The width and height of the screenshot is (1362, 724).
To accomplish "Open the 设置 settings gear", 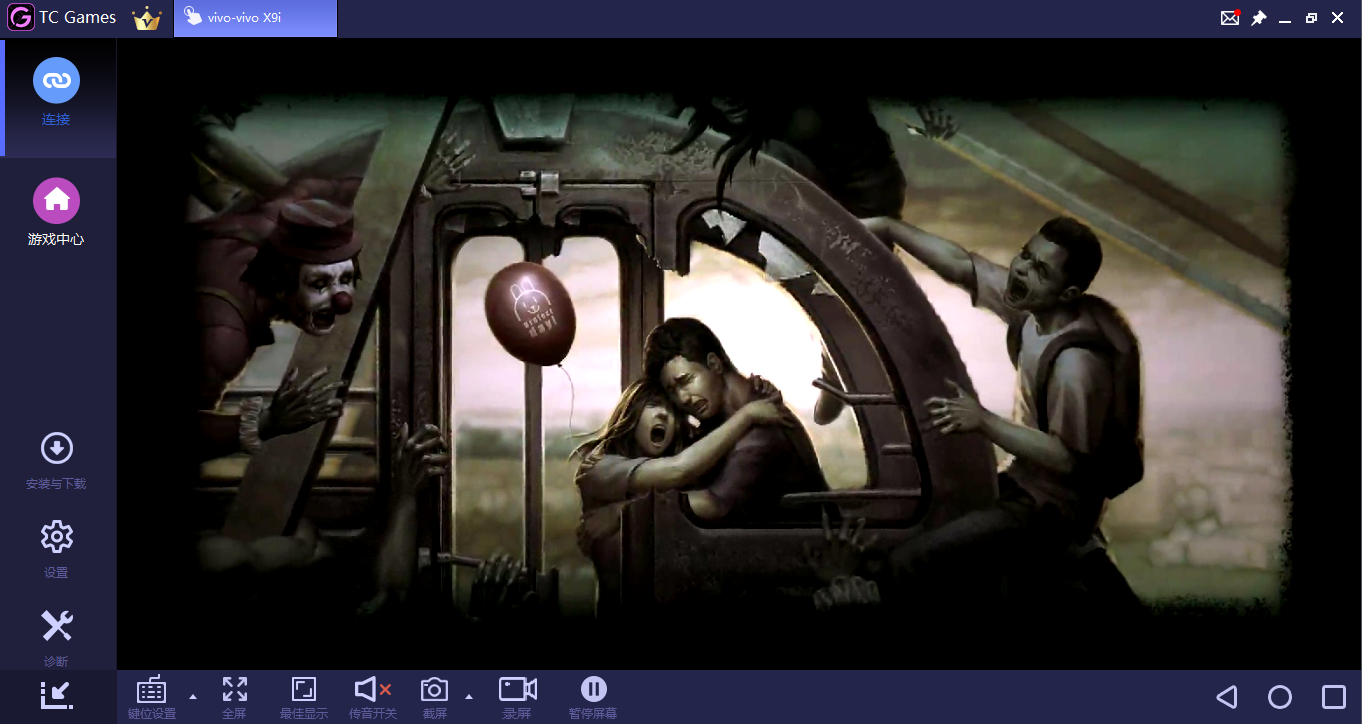I will click(57, 549).
